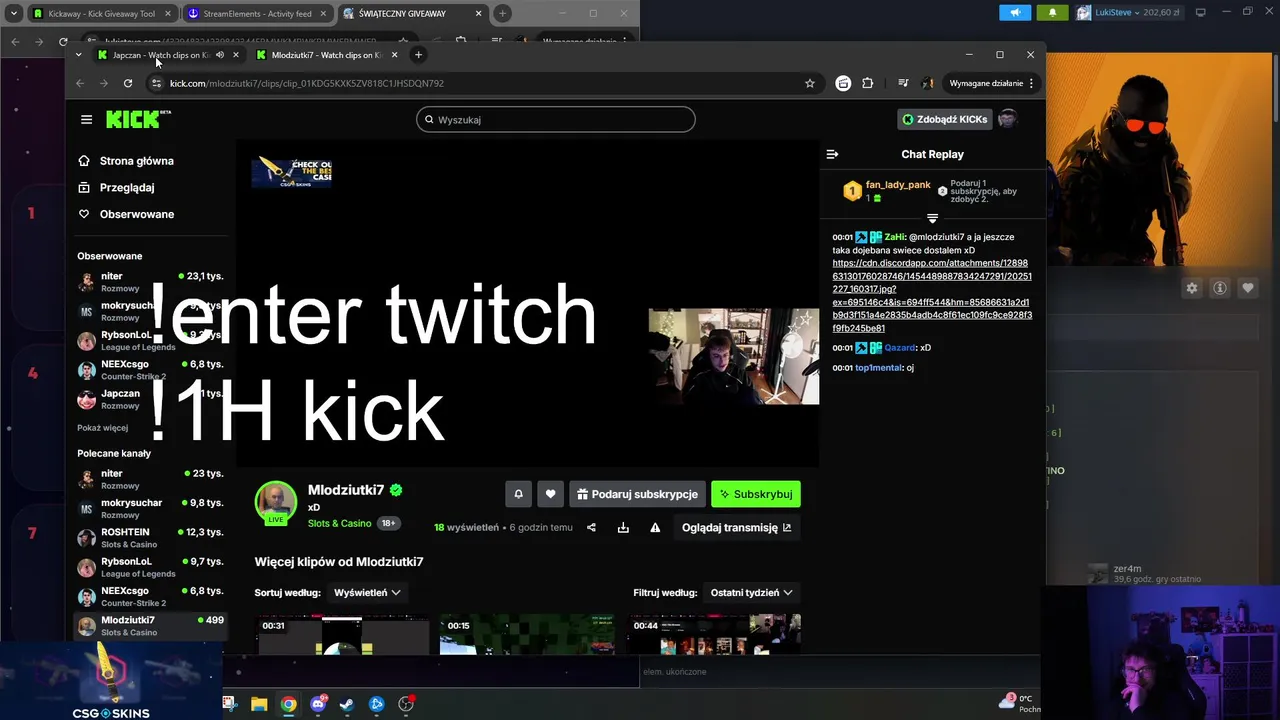Open Chrome browser menu next to Wymagane działanie
The height and width of the screenshot is (720, 1280).
pos(1031,83)
